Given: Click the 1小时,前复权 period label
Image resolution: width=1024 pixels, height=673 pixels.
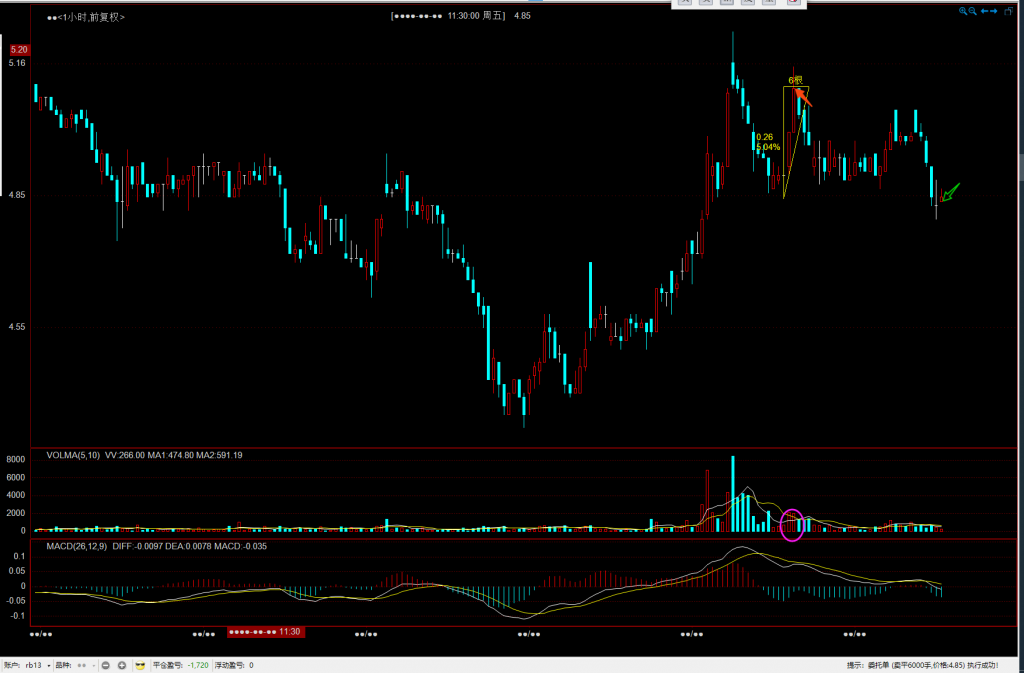Looking at the screenshot, I should click(86, 17).
